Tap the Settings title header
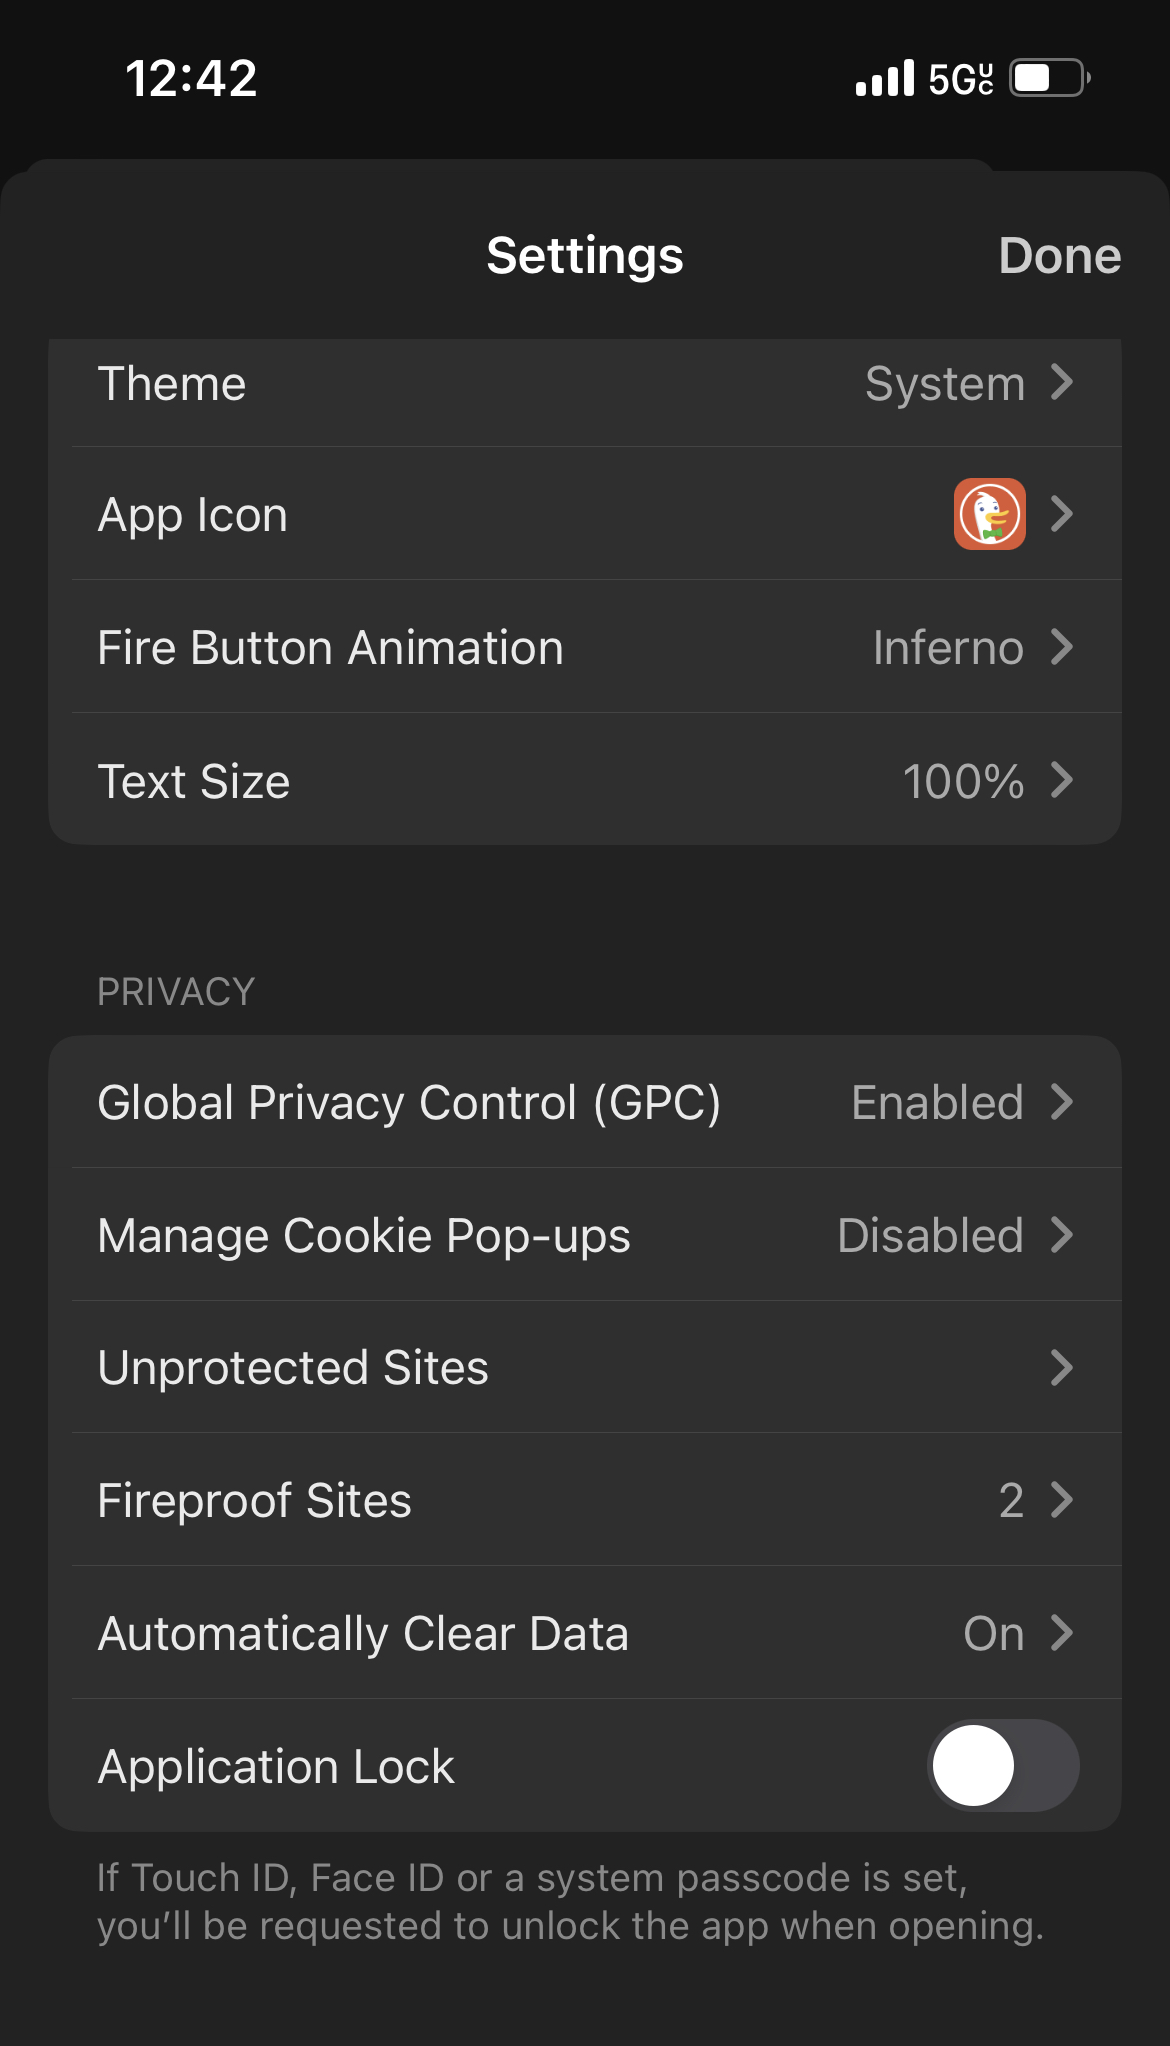The height and width of the screenshot is (2046, 1170). [585, 255]
